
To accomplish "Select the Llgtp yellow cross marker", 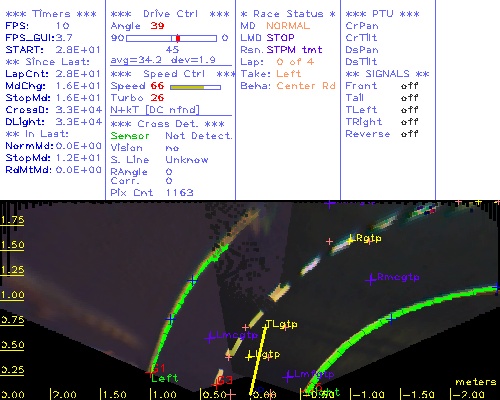I will (x=249, y=357).
